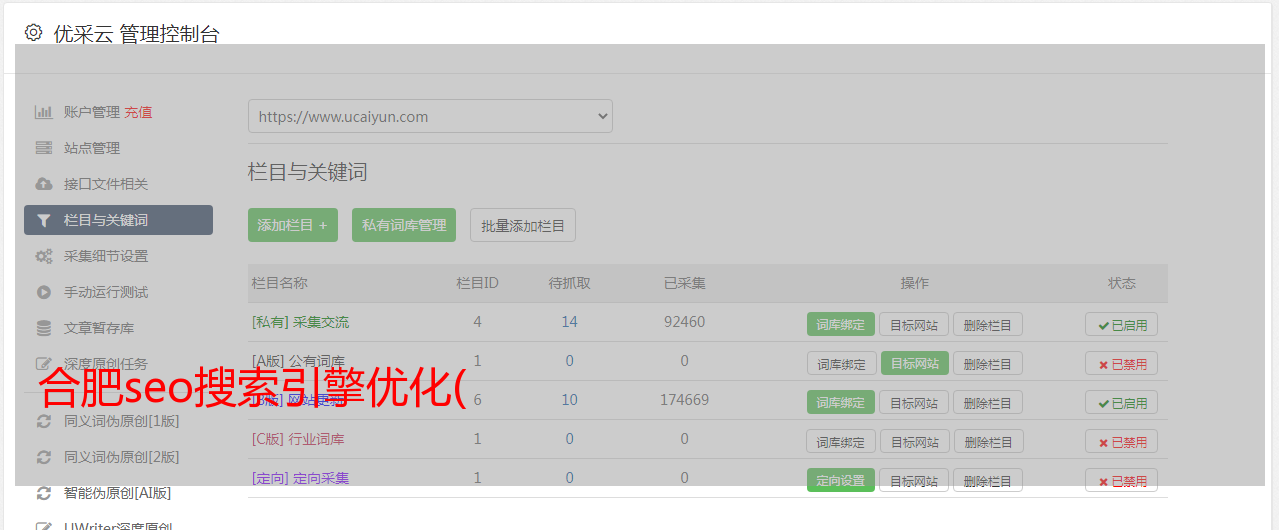Click 词库绑定 for 行业词库 row
Screen dimensions: 1279x530
pyautogui.click(x=841, y=441)
